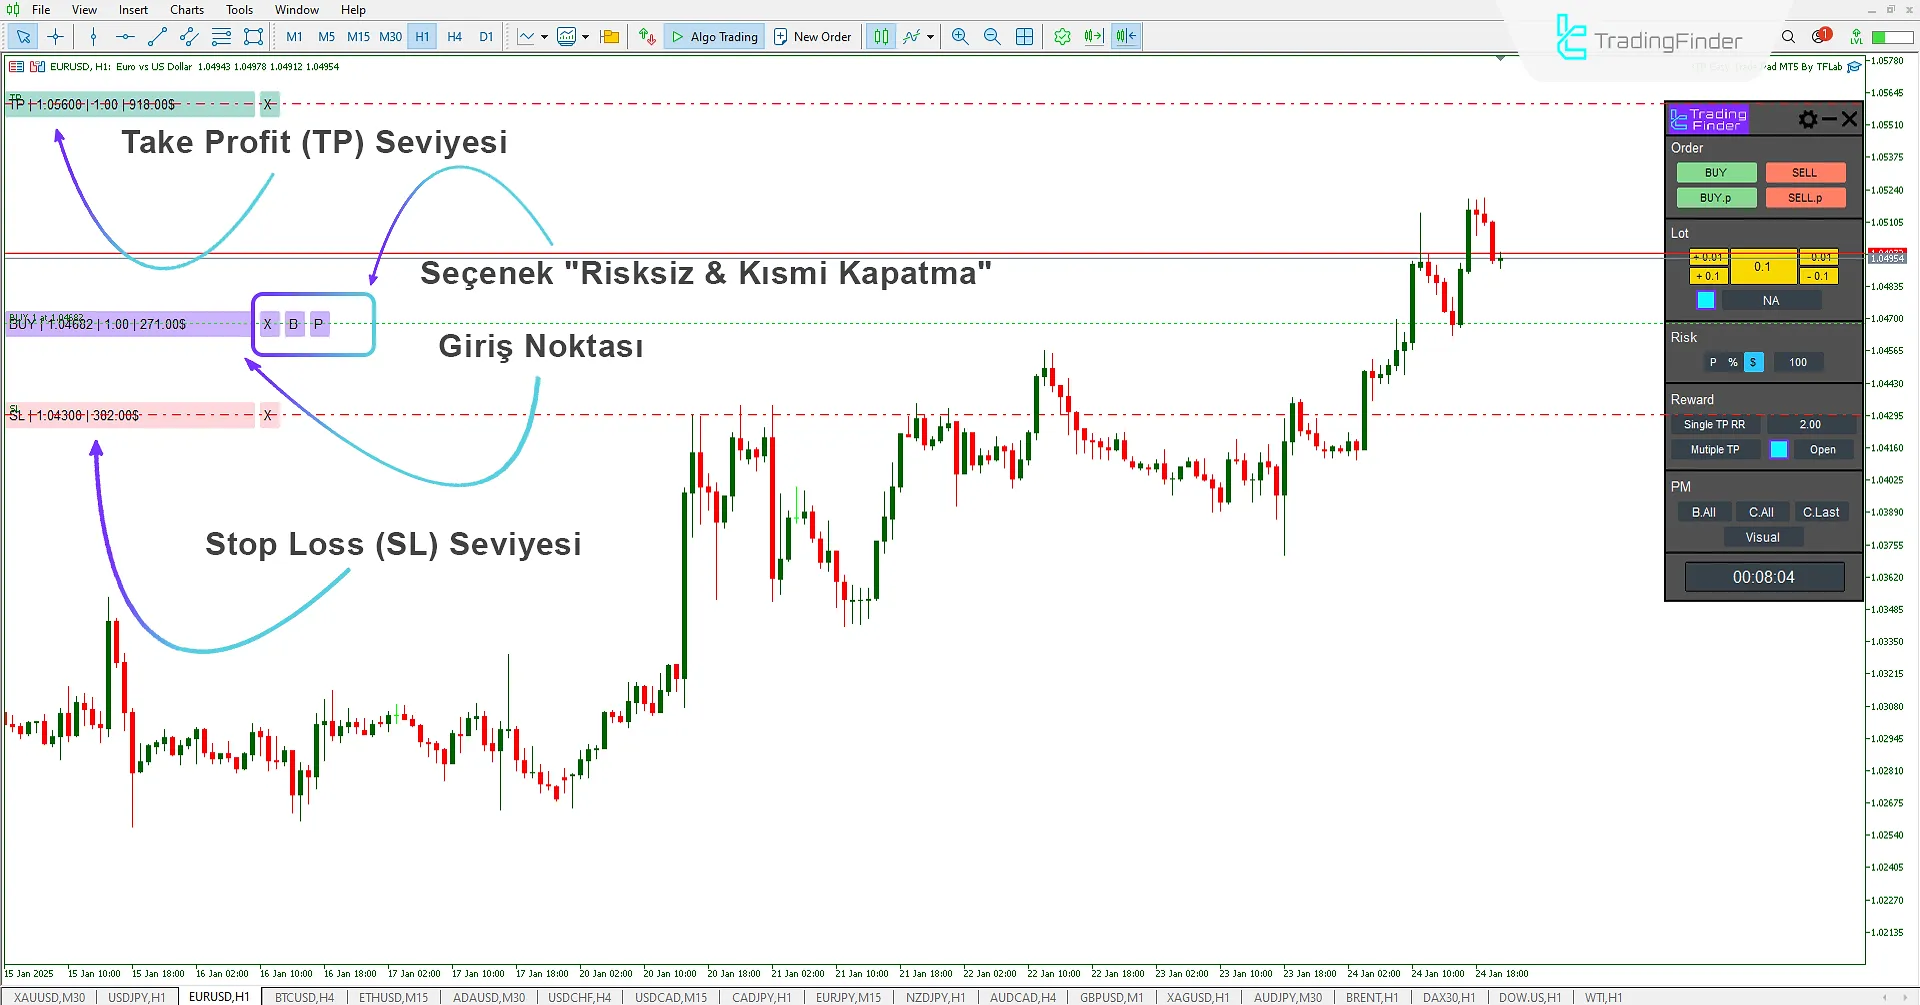Viewport: 1920px width, 1005px height.
Task: Open the TradingFinder panel settings gear
Action: (x=1808, y=119)
